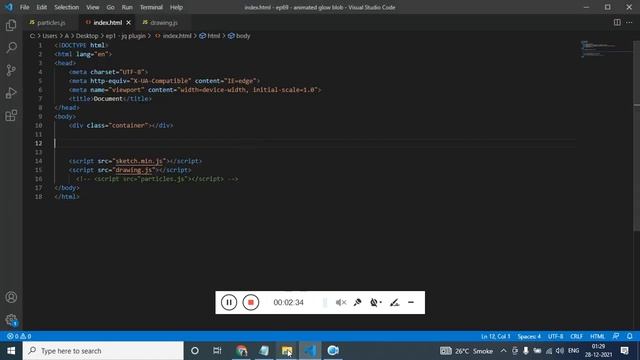
Task: Open Cortana circle on the taskbar
Action: tap(195, 351)
